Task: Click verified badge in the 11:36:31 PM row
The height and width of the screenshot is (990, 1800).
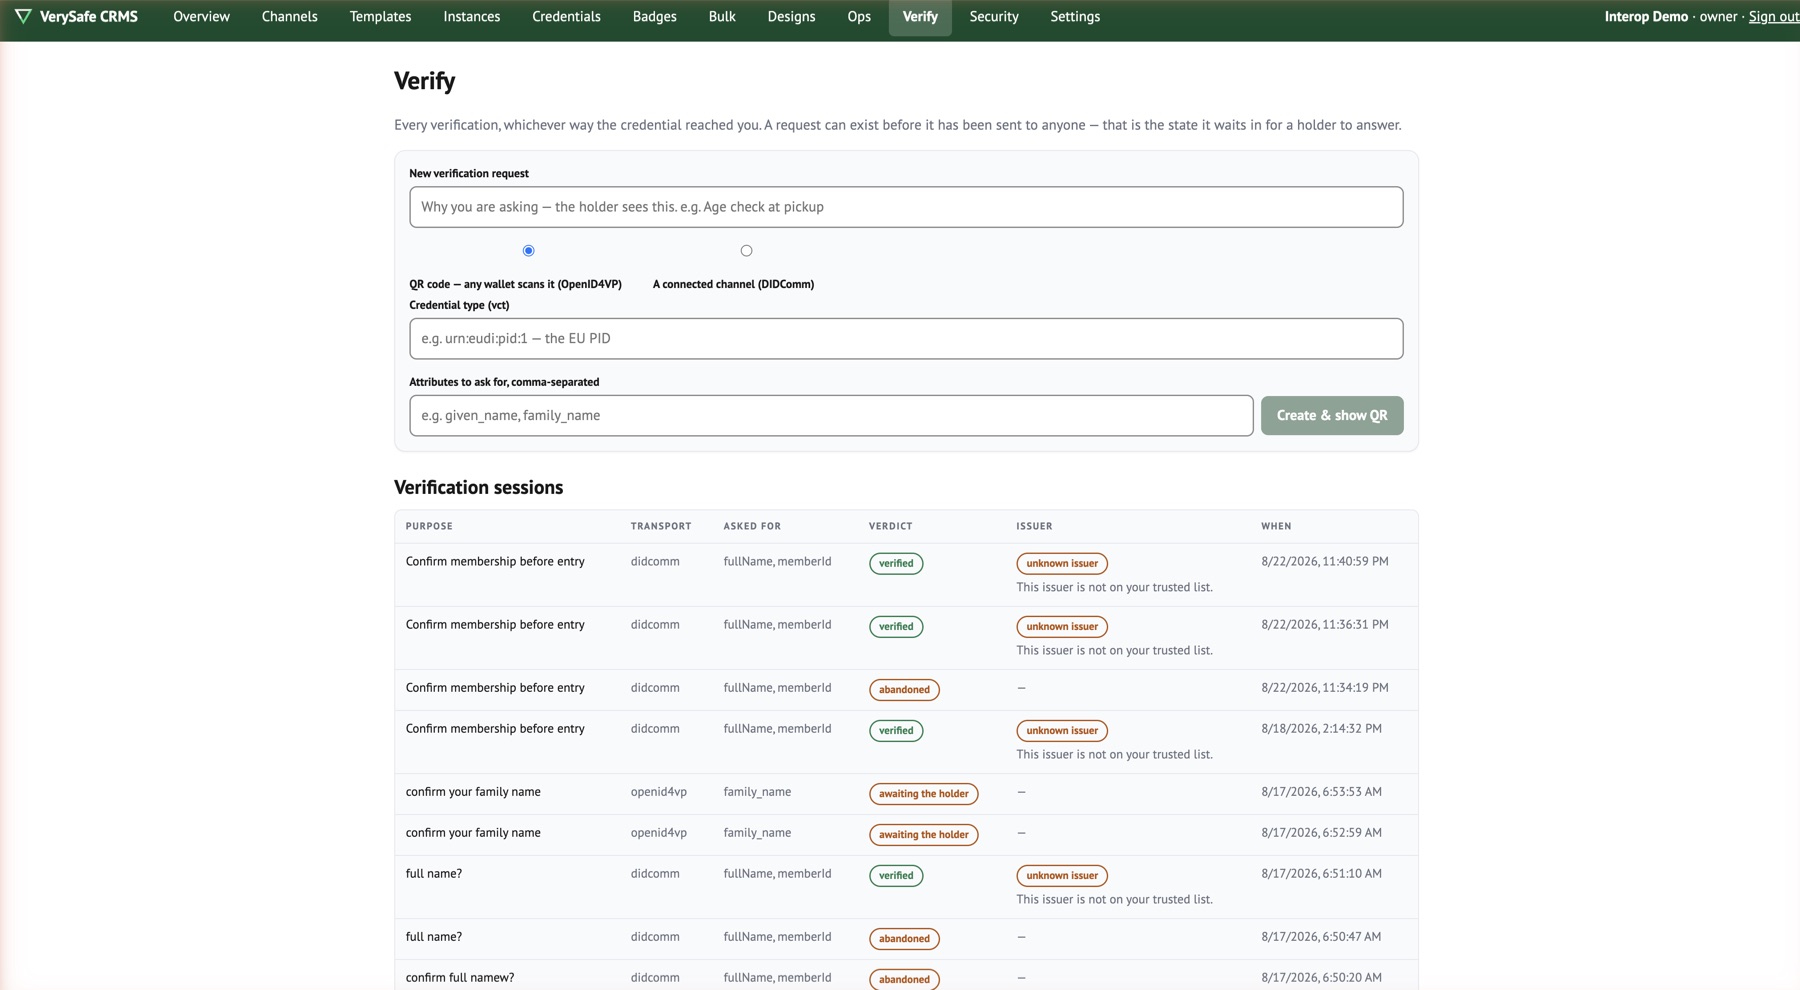Action: point(896,626)
